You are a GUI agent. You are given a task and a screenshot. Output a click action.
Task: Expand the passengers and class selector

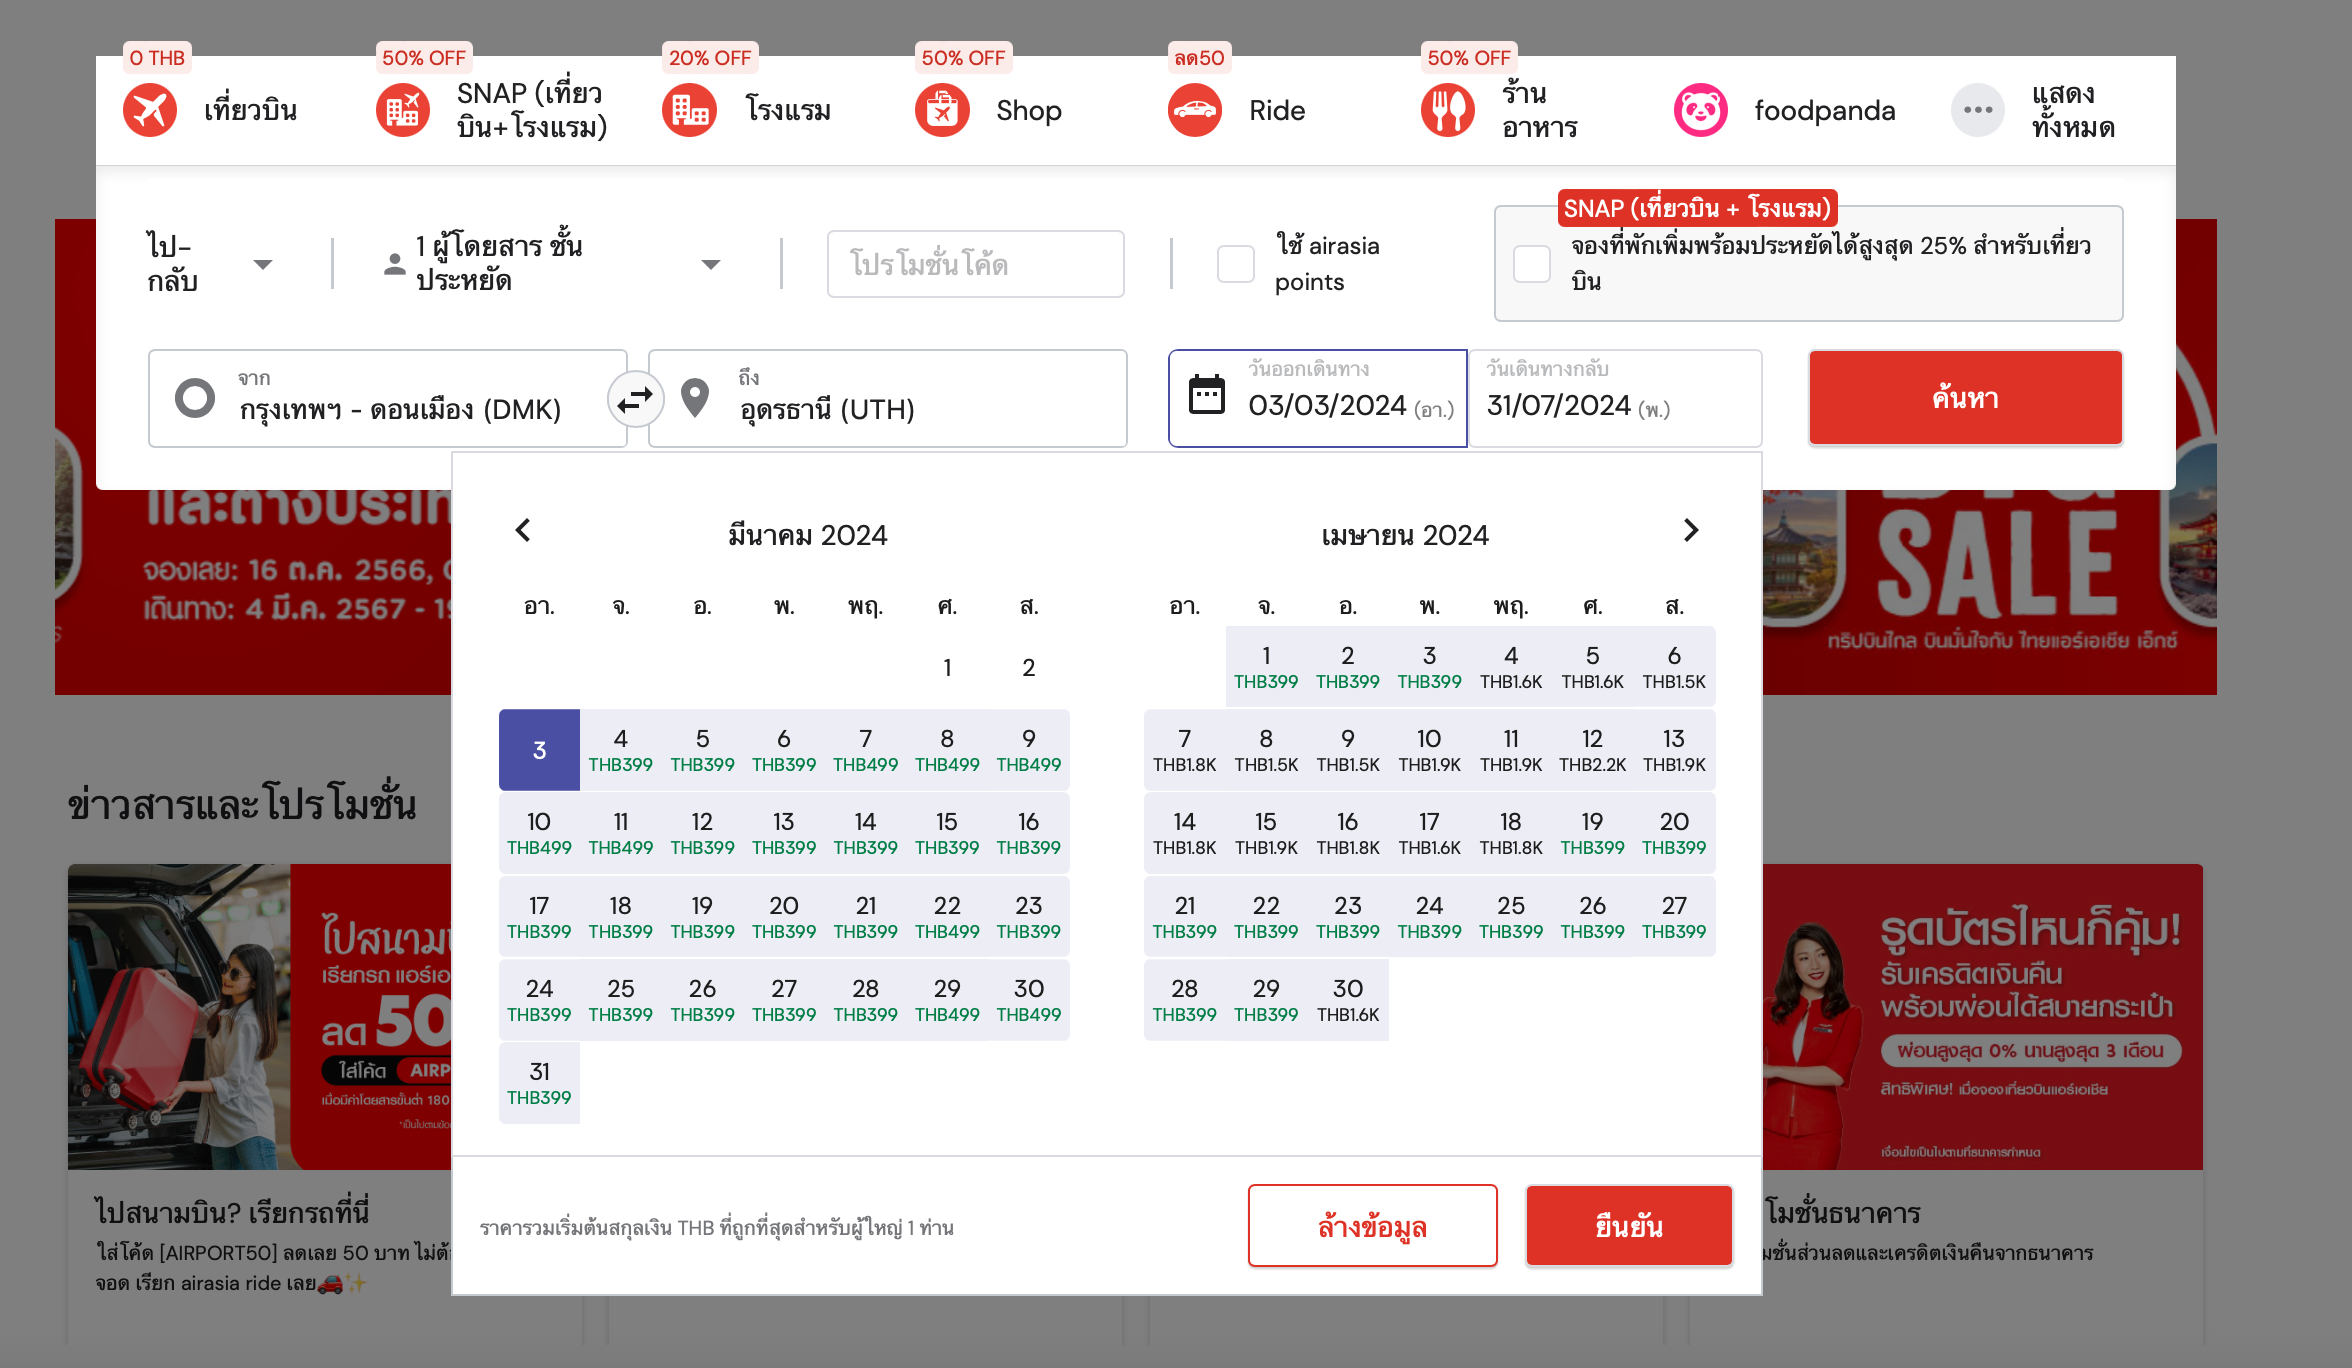point(710,264)
